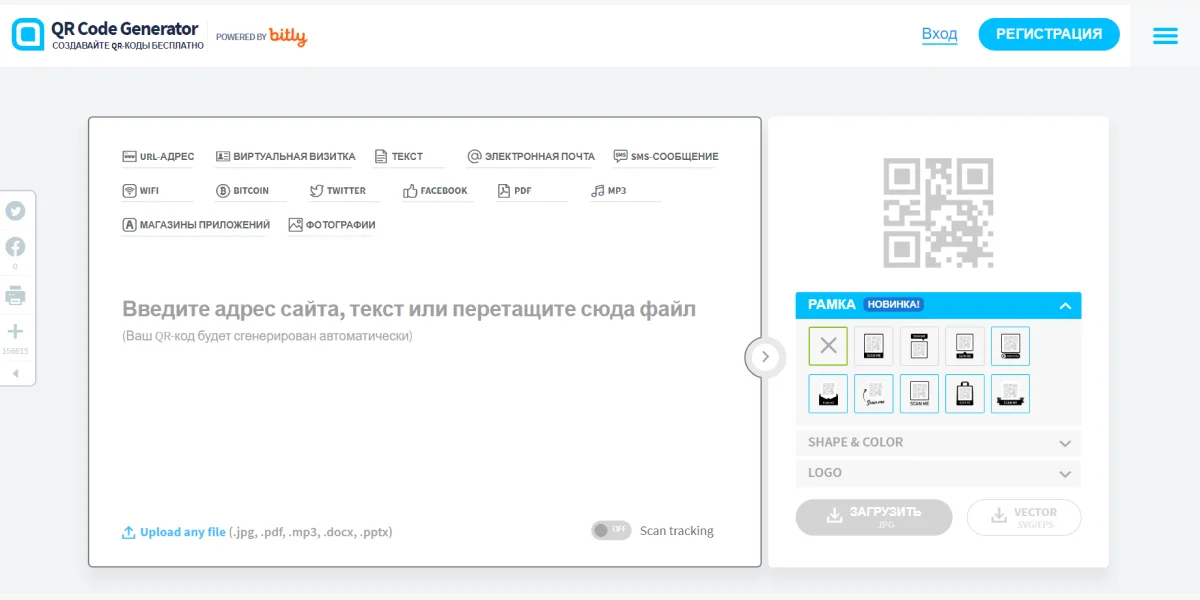Collapse the side share bar with the arrow
1200x600 pixels.
[15, 373]
